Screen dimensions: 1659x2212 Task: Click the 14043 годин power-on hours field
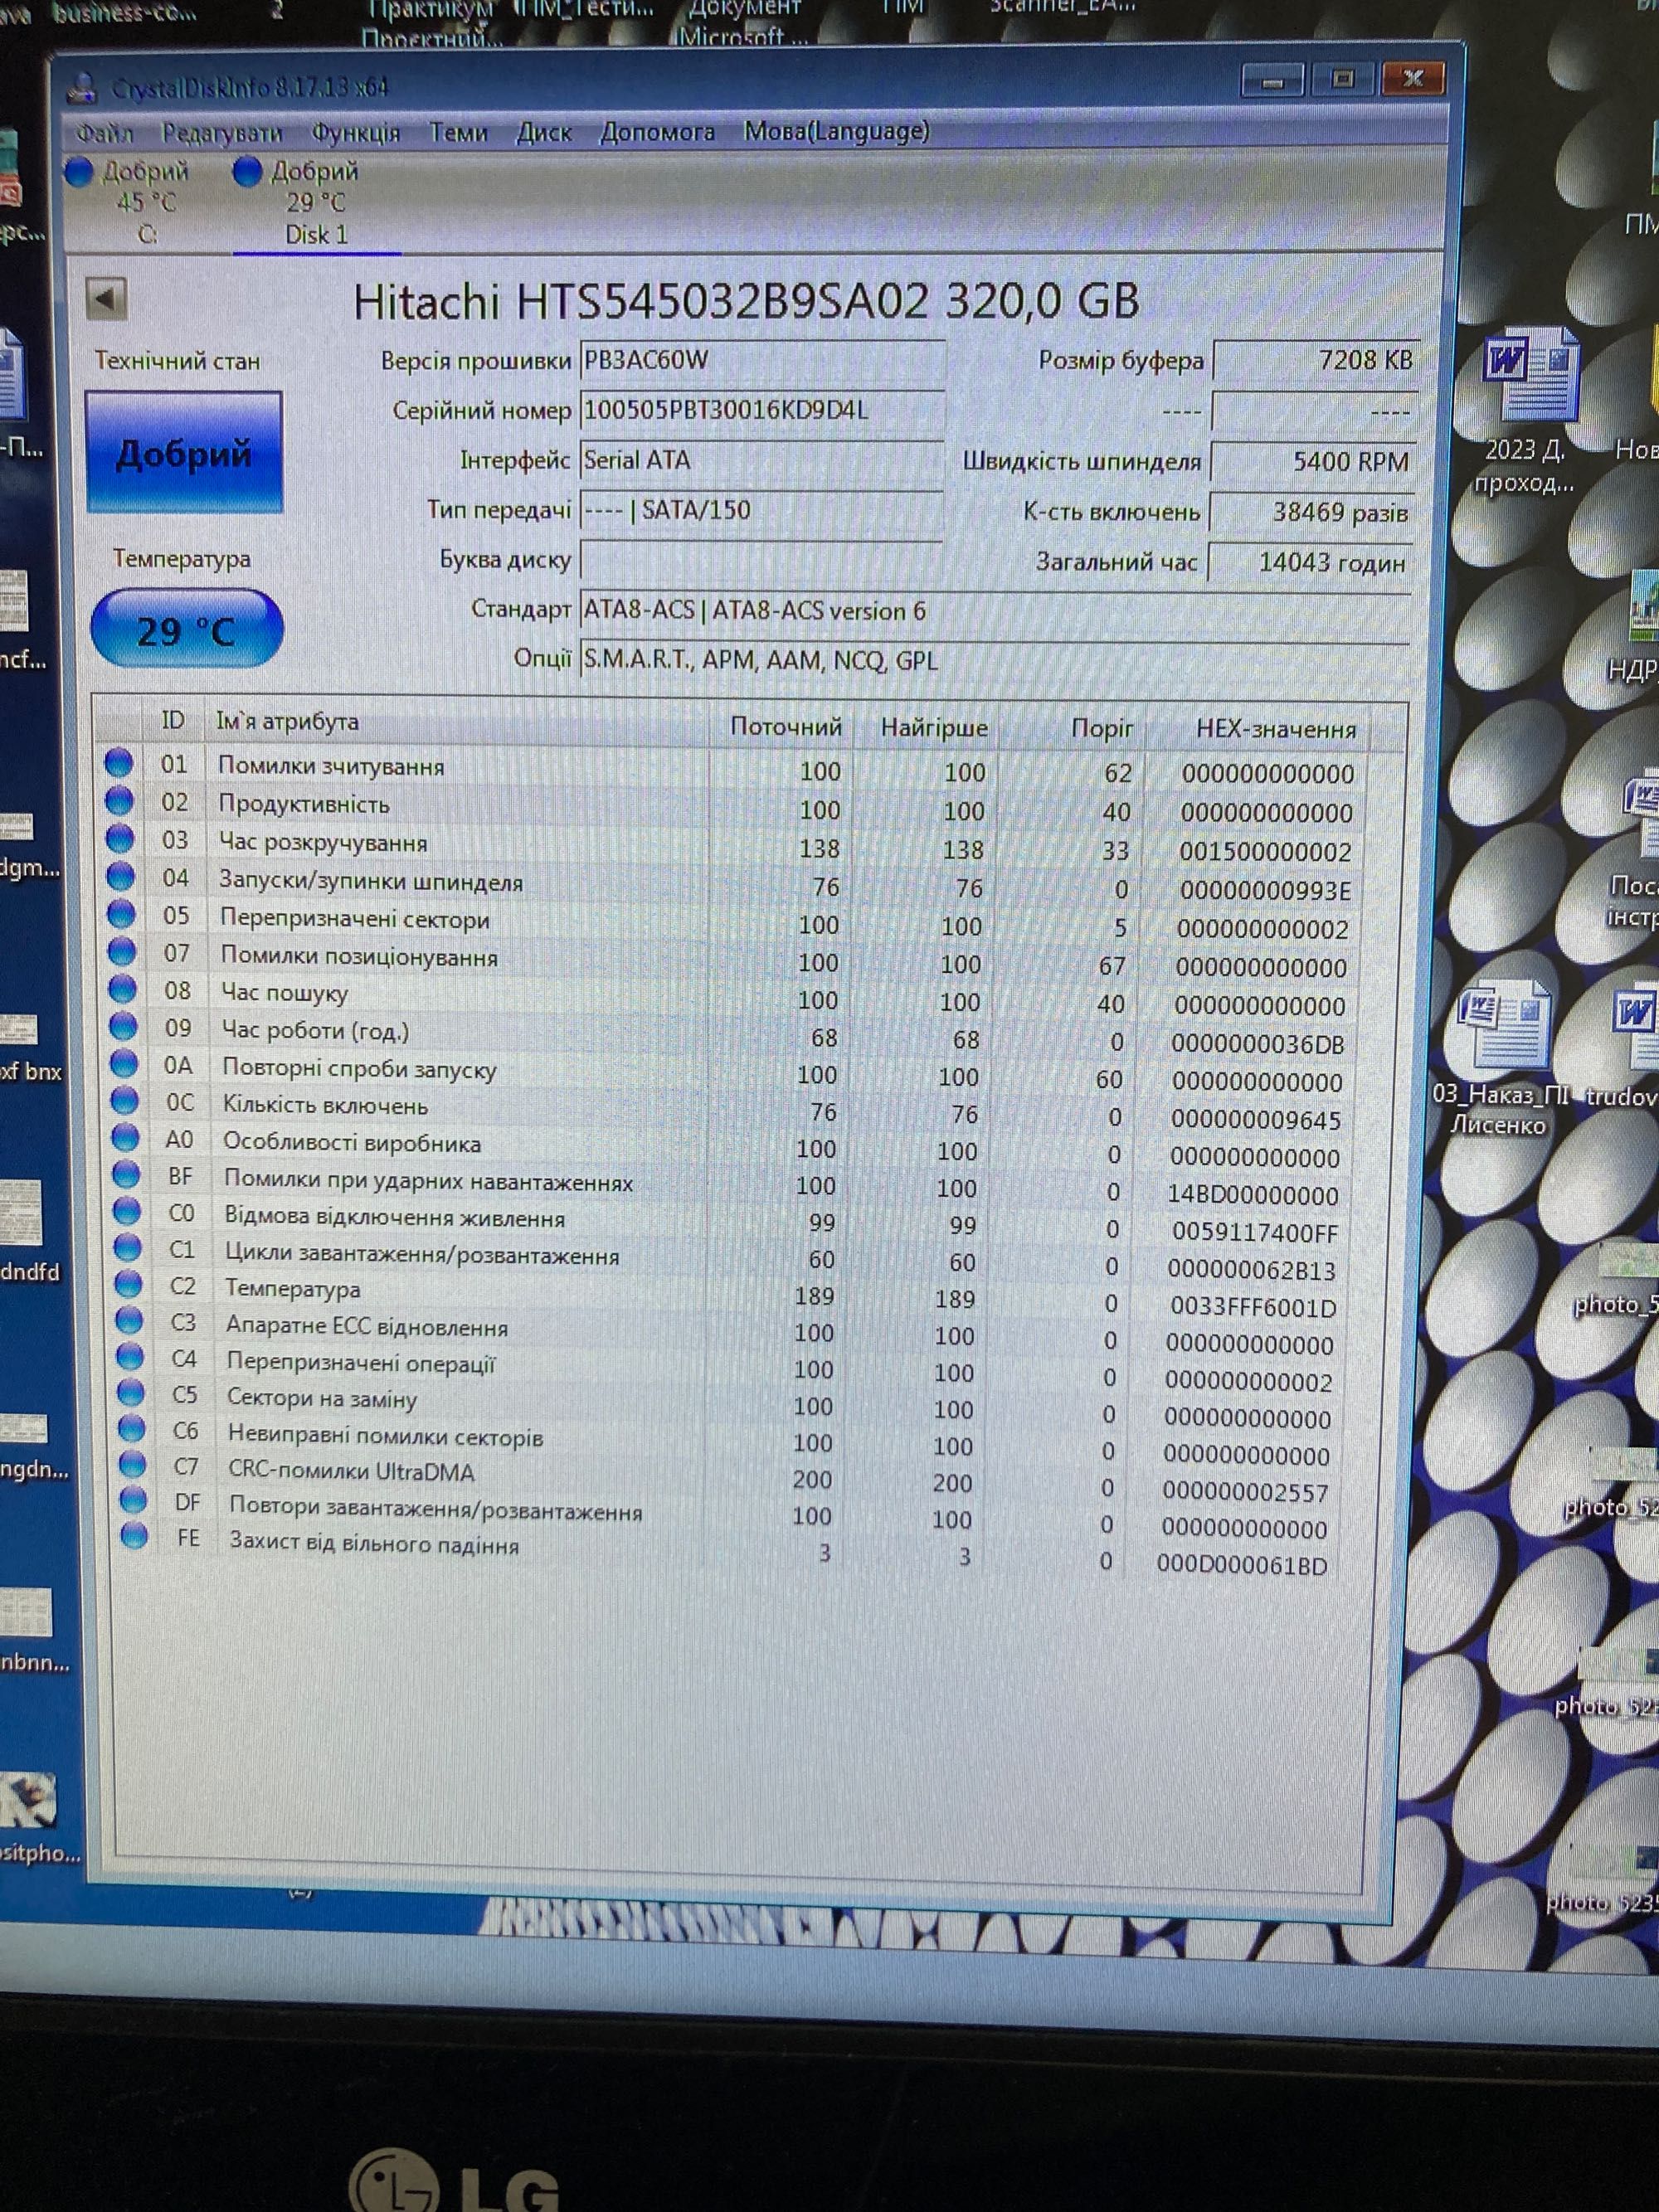pyautogui.click(x=1310, y=563)
